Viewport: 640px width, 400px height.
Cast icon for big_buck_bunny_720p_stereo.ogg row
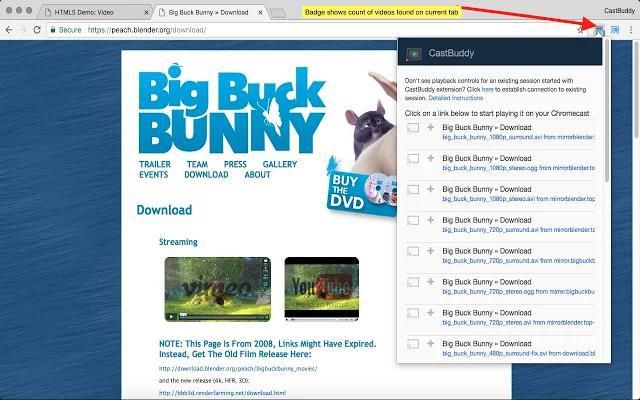pos(413,282)
